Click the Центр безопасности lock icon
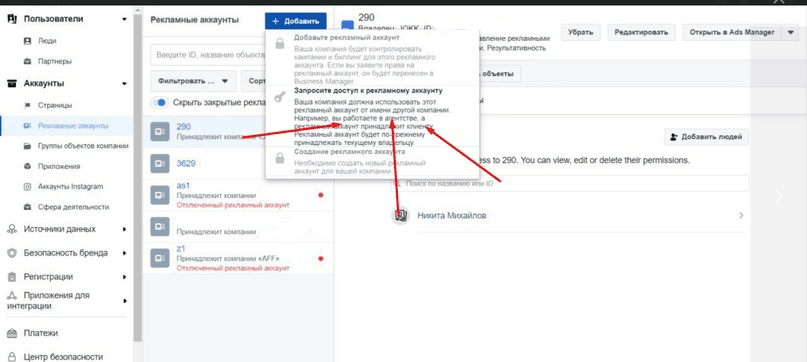Viewport: 807px width, 362px height. coord(12,356)
